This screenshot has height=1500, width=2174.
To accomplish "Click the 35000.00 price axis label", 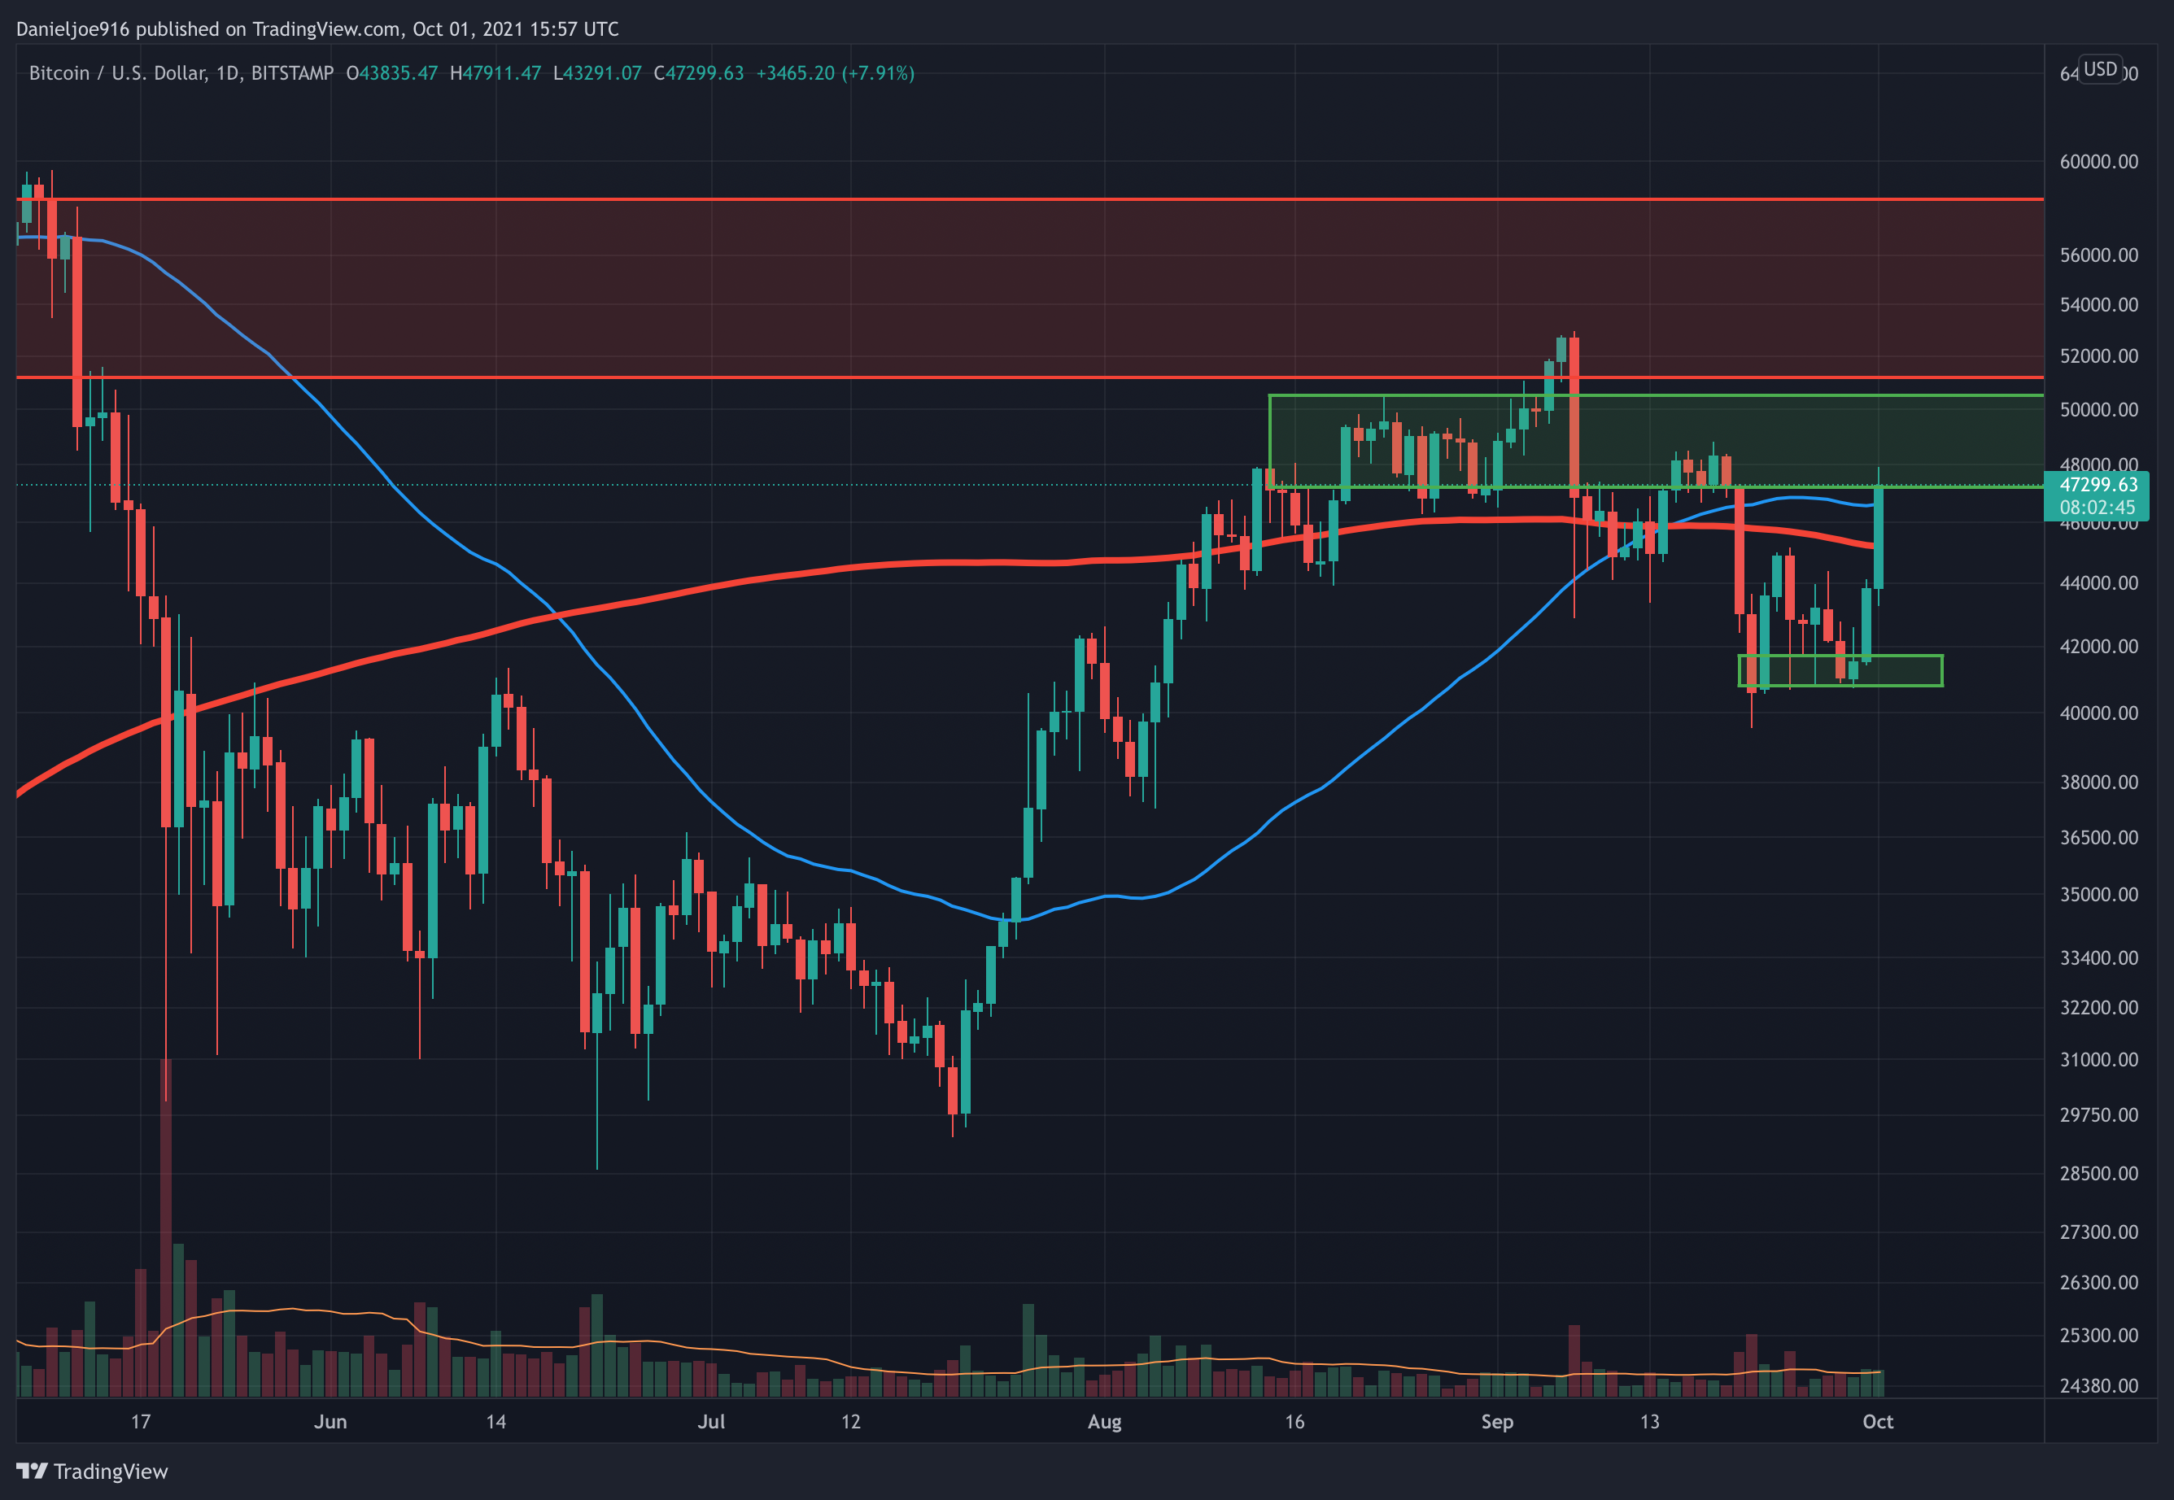I will coord(2099,895).
